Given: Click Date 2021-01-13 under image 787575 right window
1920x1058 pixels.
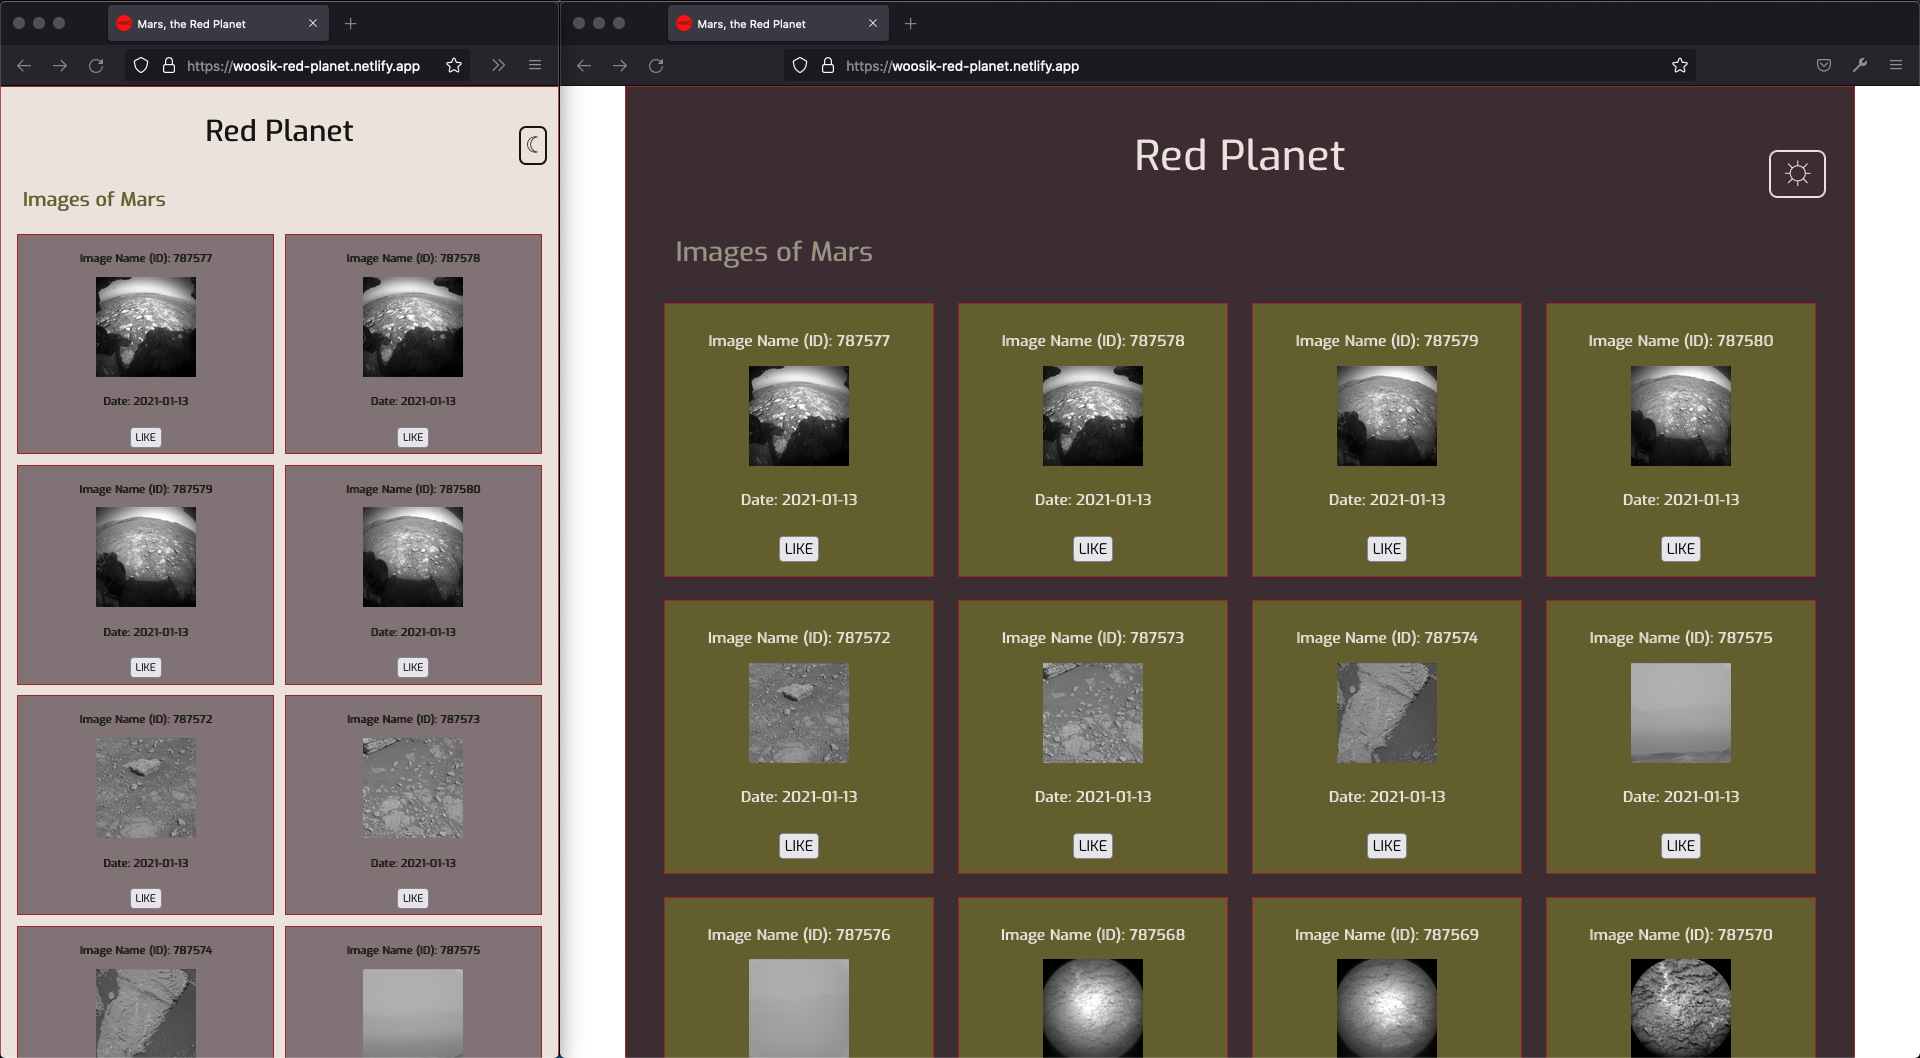Looking at the screenshot, I should pos(1681,797).
